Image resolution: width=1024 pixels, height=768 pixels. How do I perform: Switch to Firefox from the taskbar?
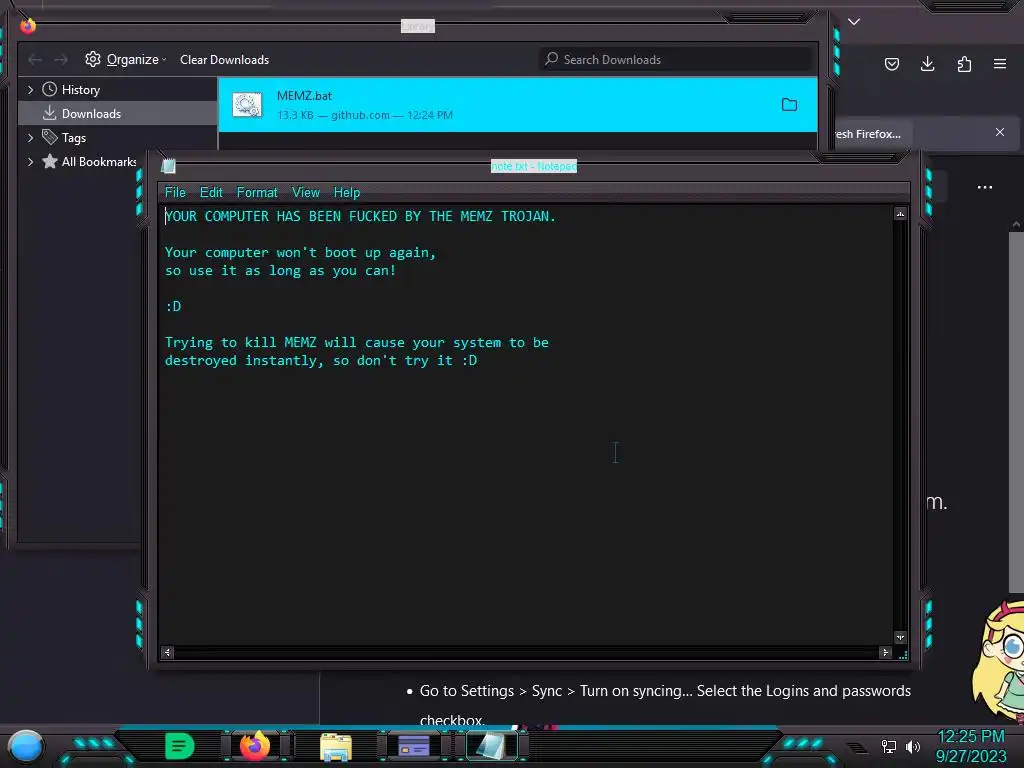[x=255, y=746]
